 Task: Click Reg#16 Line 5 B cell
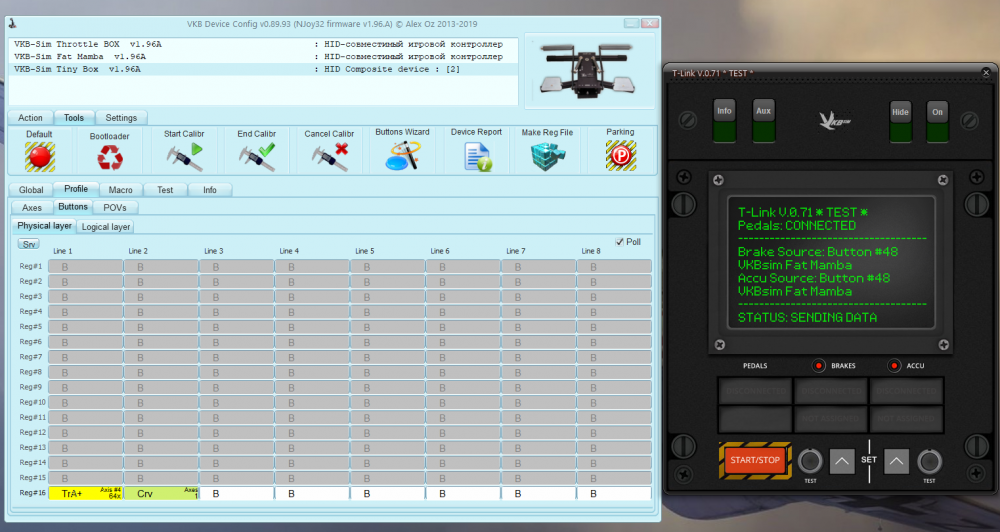(x=388, y=493)
